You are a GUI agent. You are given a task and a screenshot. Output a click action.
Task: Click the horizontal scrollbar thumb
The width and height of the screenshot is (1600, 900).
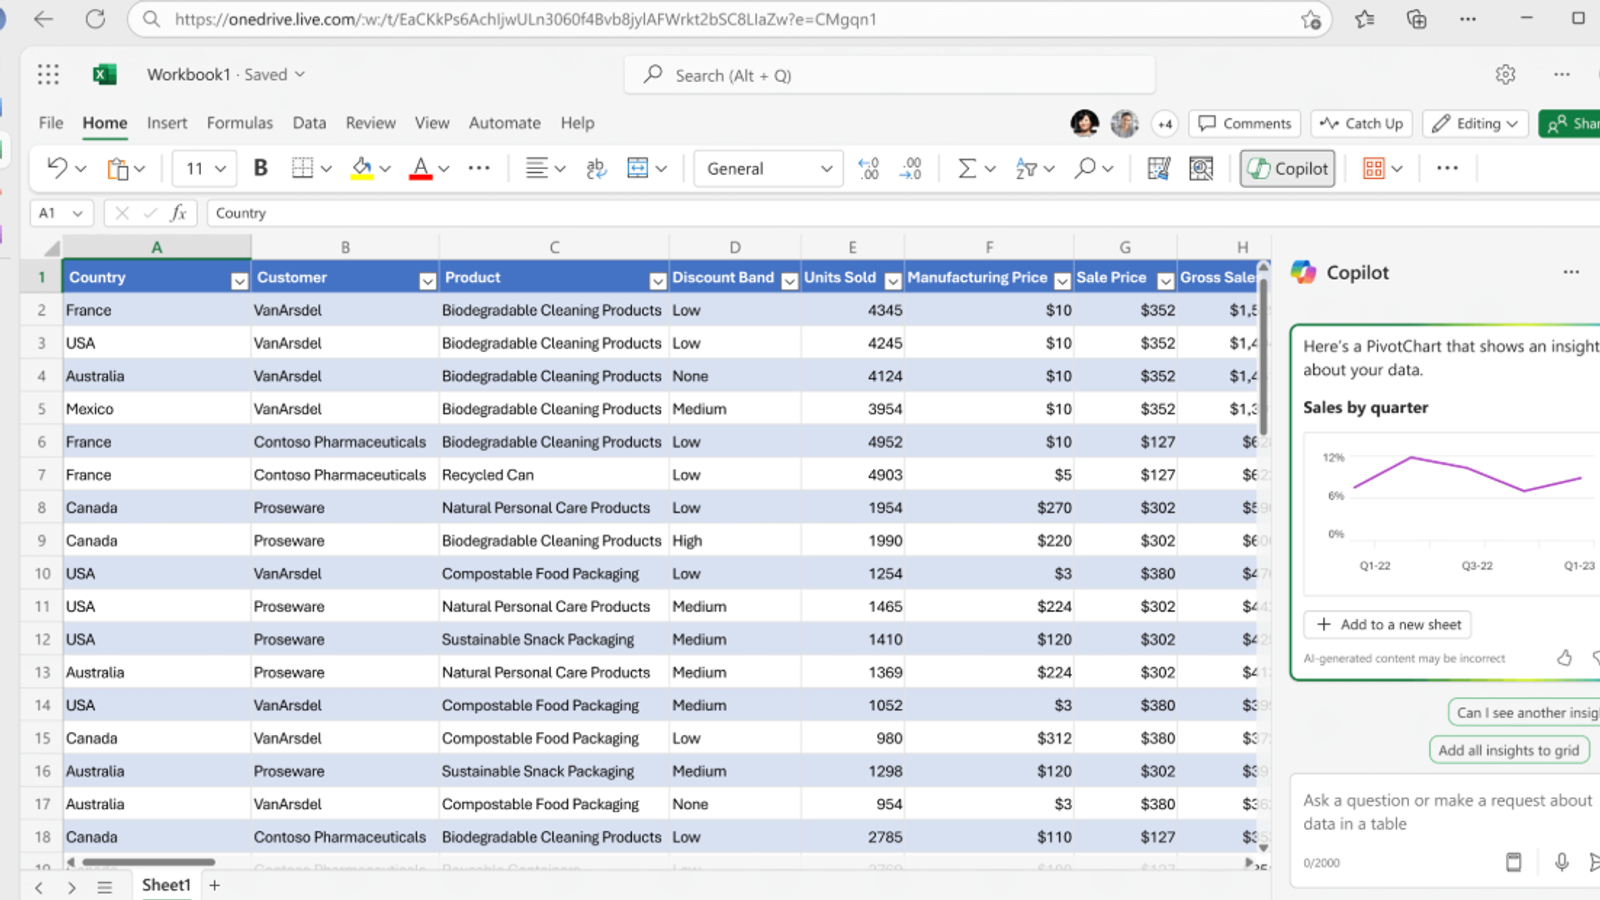click(148, 861)
